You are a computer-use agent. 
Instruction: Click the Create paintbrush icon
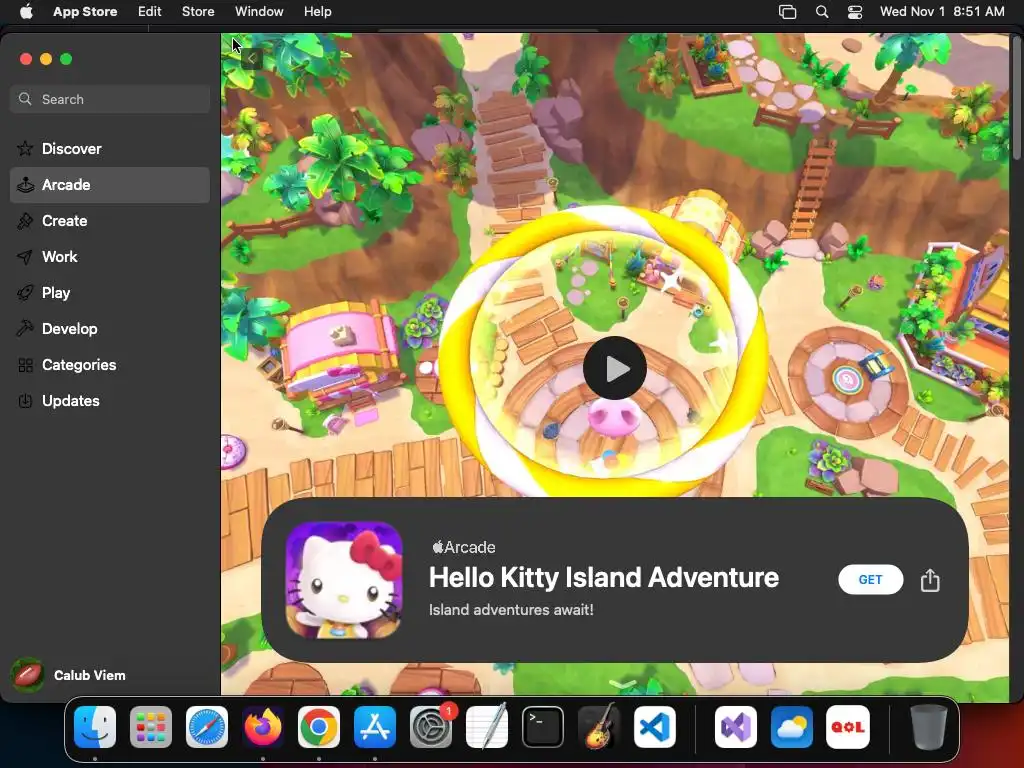pos(25,221)
